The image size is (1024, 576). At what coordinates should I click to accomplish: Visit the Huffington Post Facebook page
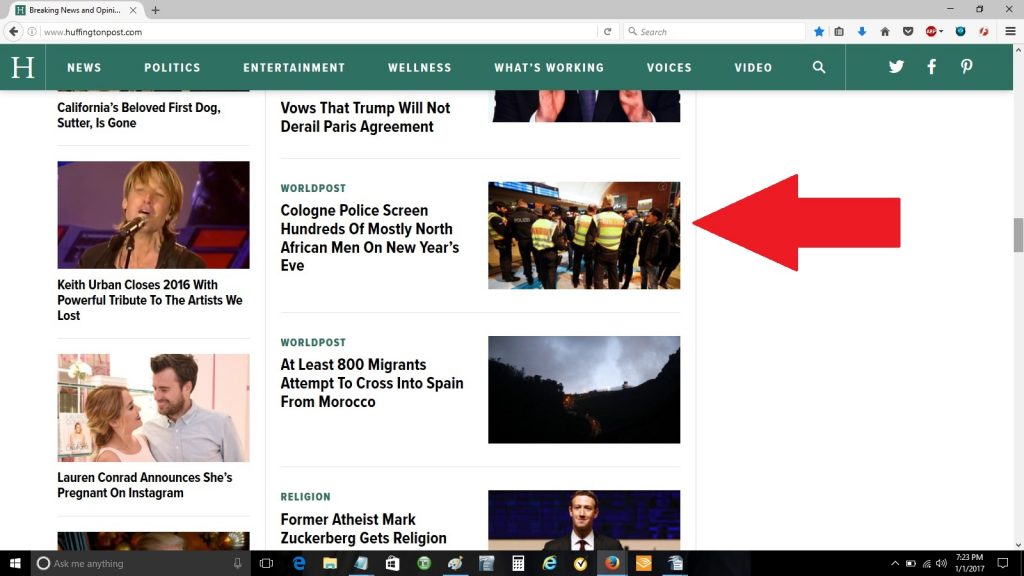pyautogui.click(x=931, y=67)
